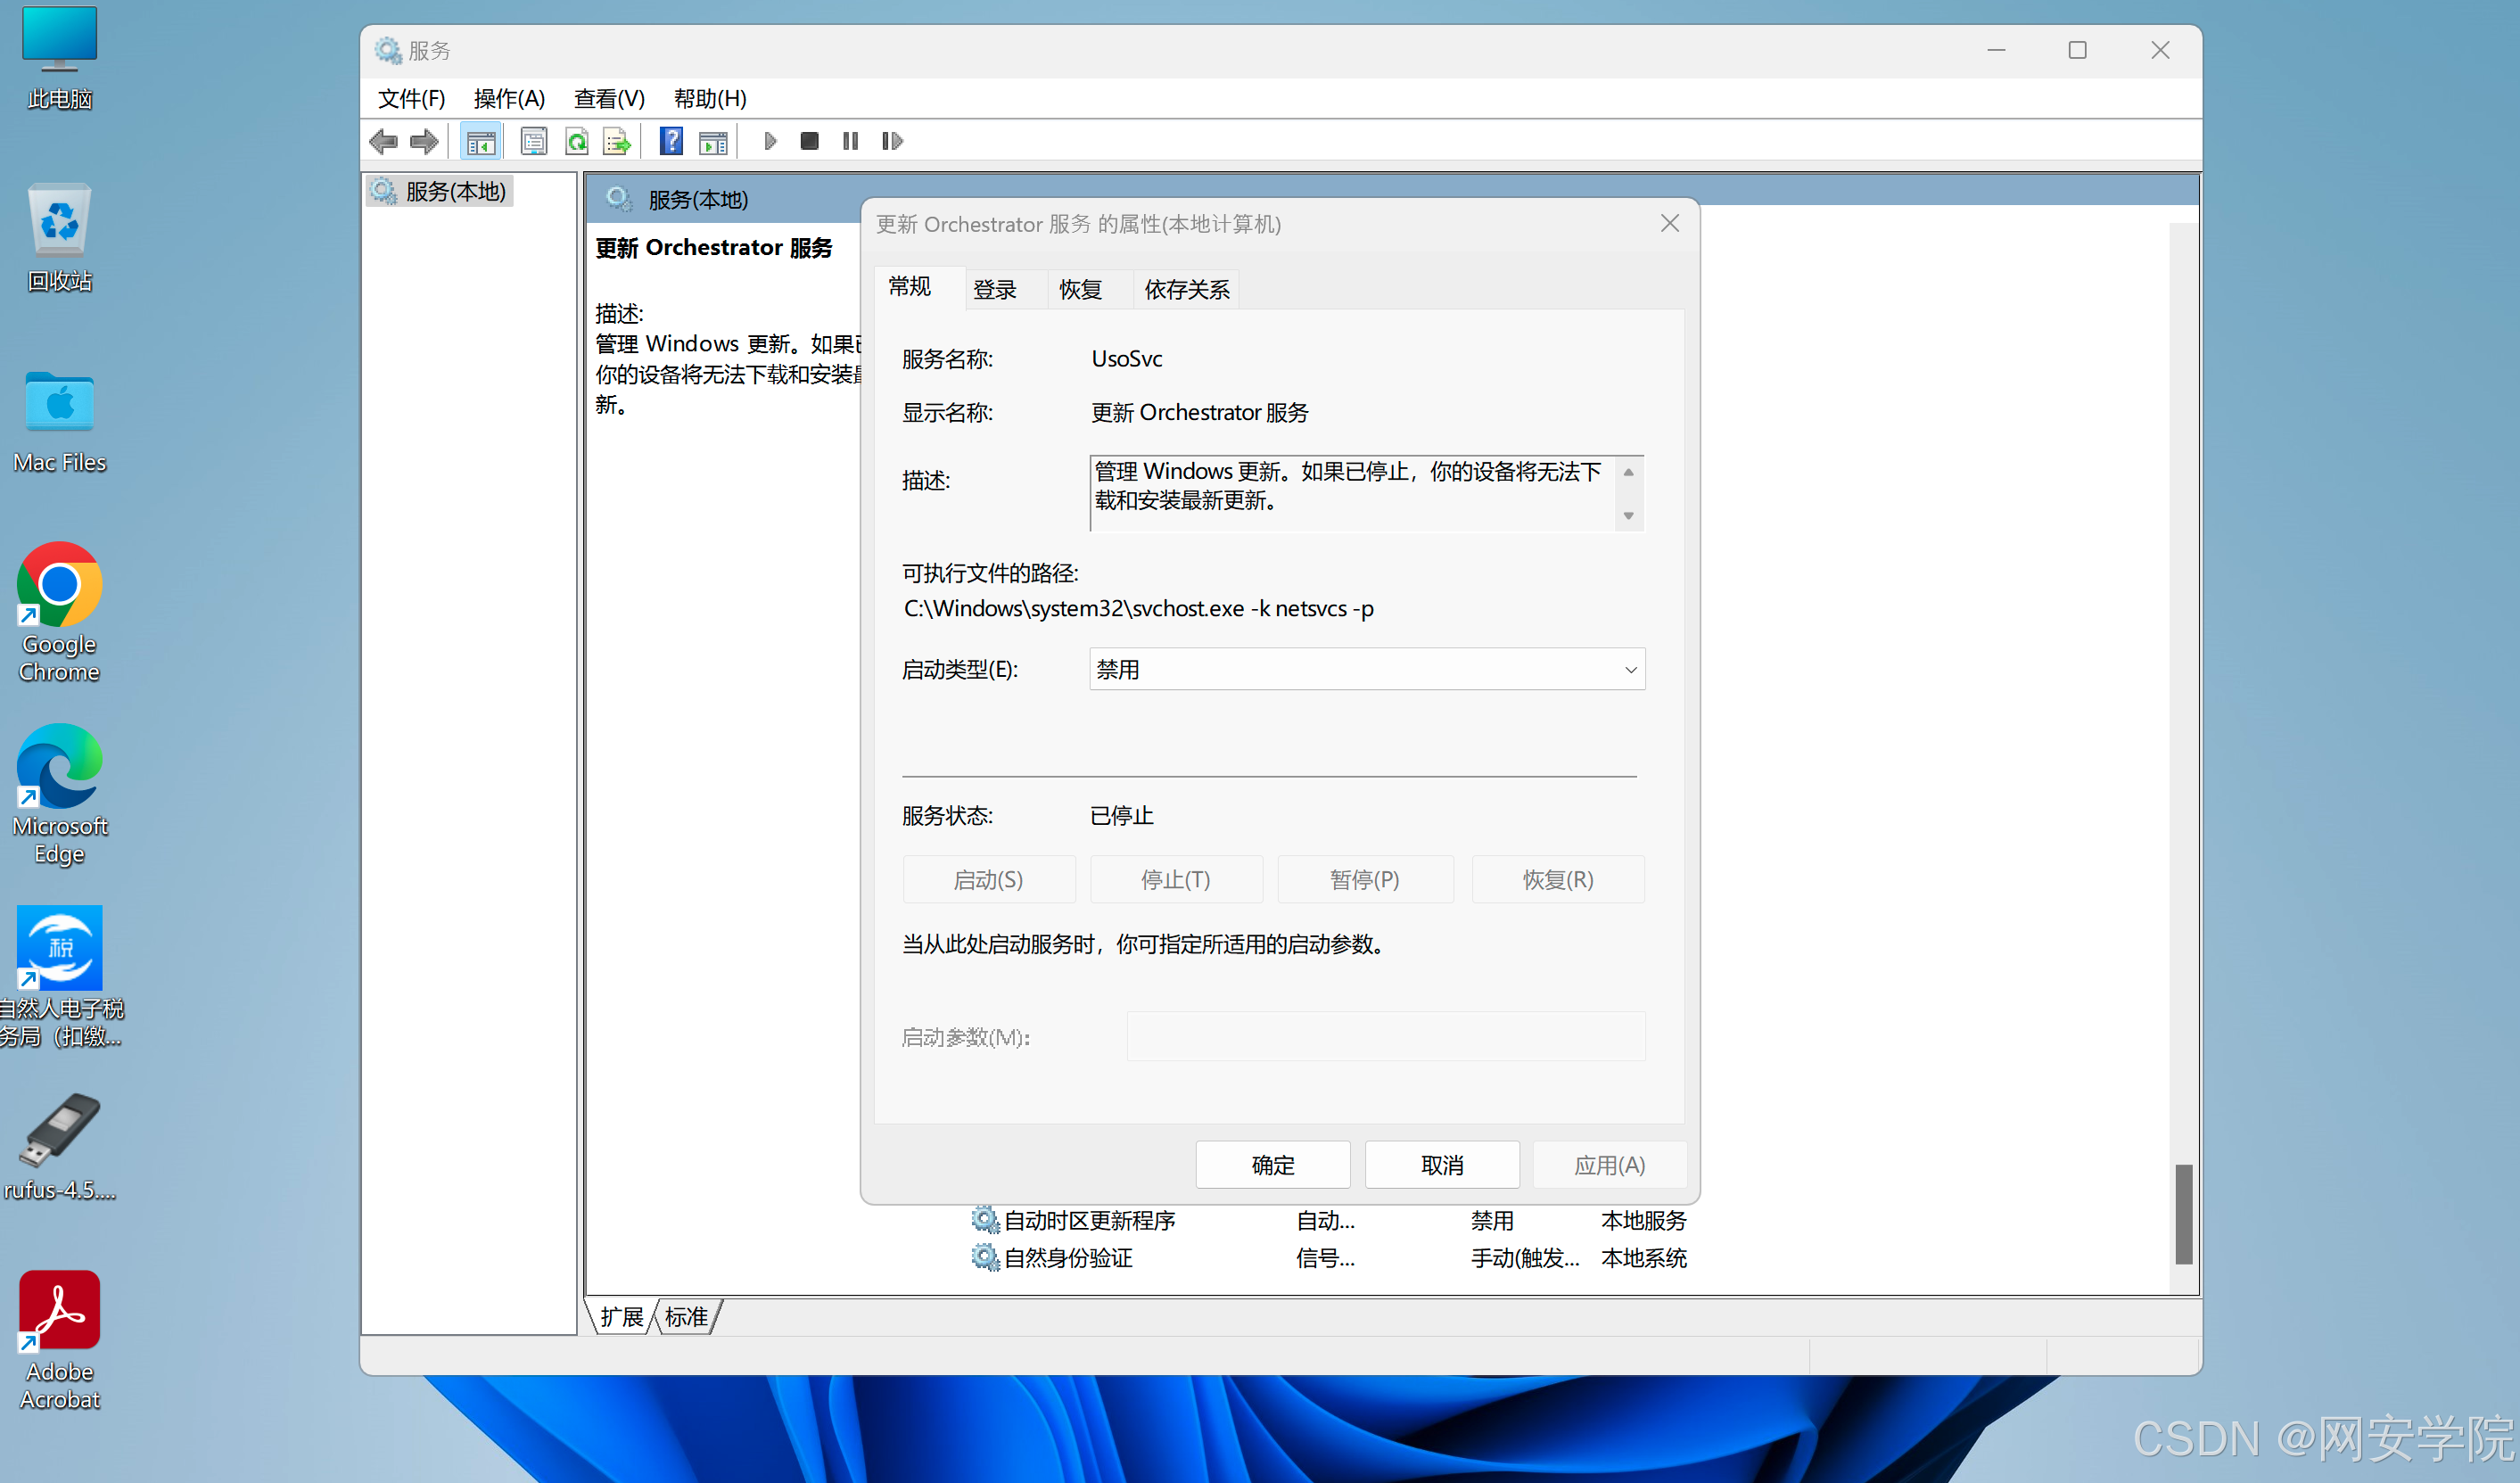Click the Export List toolbar icon
Image resolution: width=2520 pixels, height=1483 pixels.
click(x=617, y=141)
